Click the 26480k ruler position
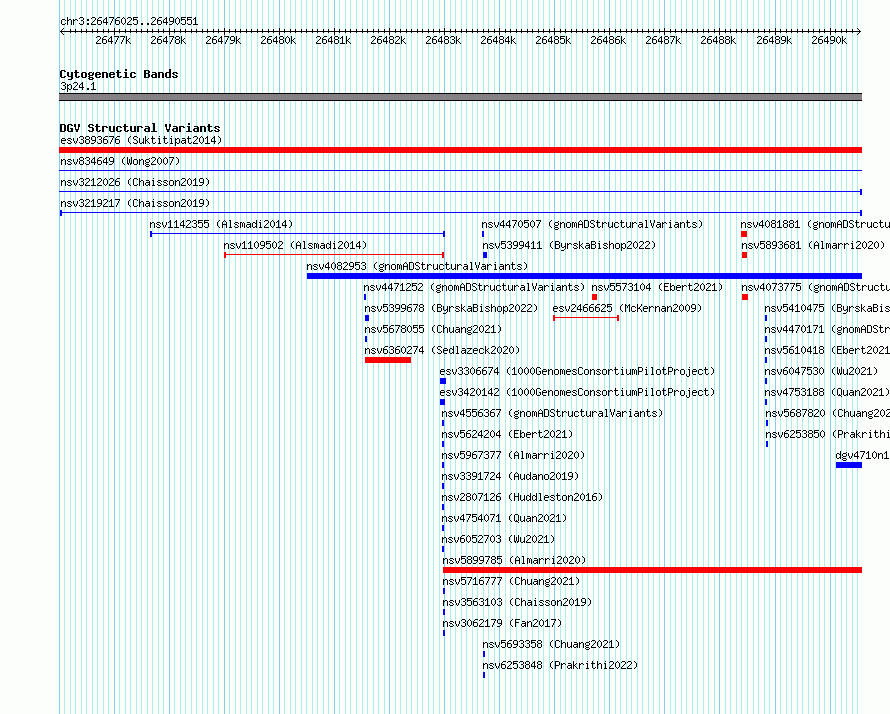The image size is (890, 714). (x=278, y=40)
